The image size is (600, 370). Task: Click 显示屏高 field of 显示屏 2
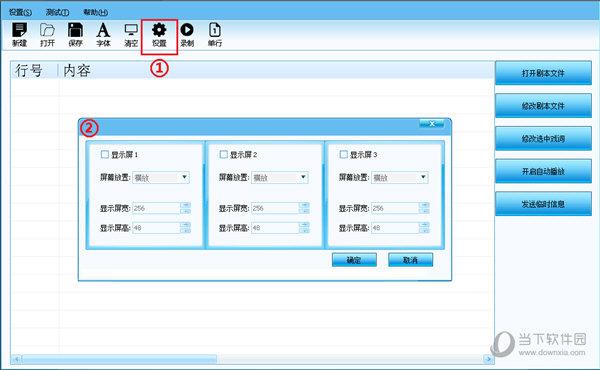coord(275,228)
